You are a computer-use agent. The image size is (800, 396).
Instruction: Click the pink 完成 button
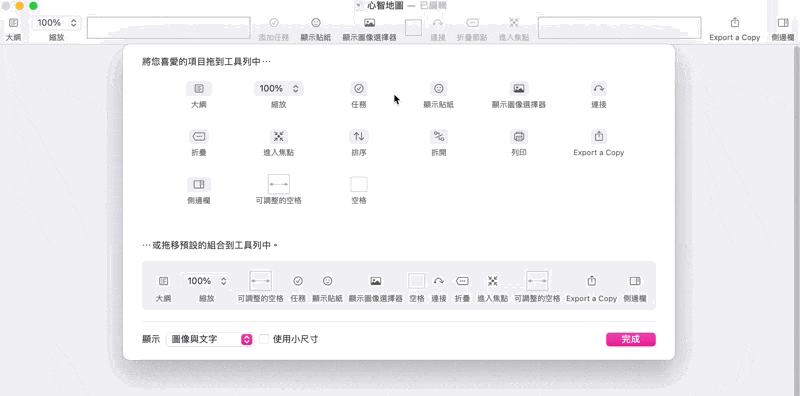tap(631, 339)
